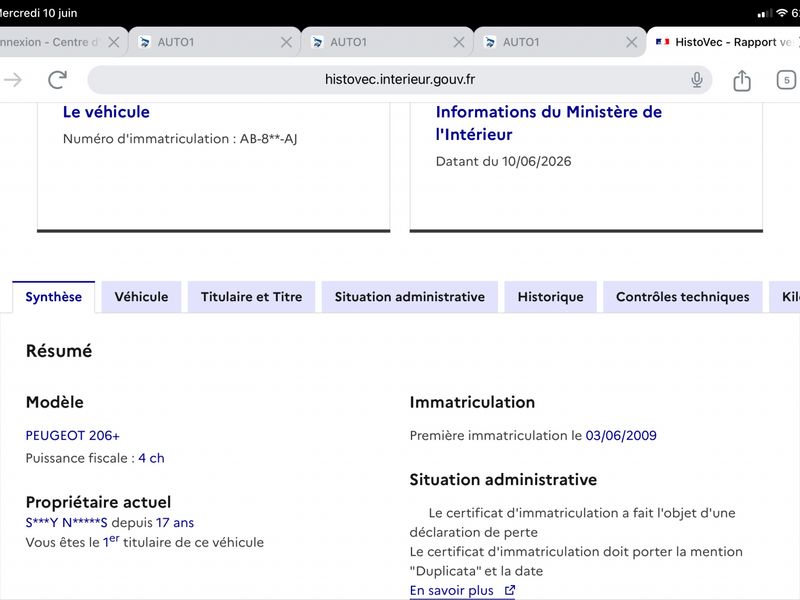Click the Wi-Fi status icon

(x=782, y=13)
